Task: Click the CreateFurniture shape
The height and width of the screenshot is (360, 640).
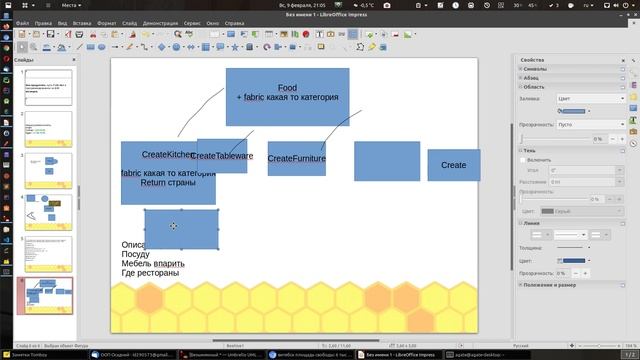Action: (x=297, y=159)
